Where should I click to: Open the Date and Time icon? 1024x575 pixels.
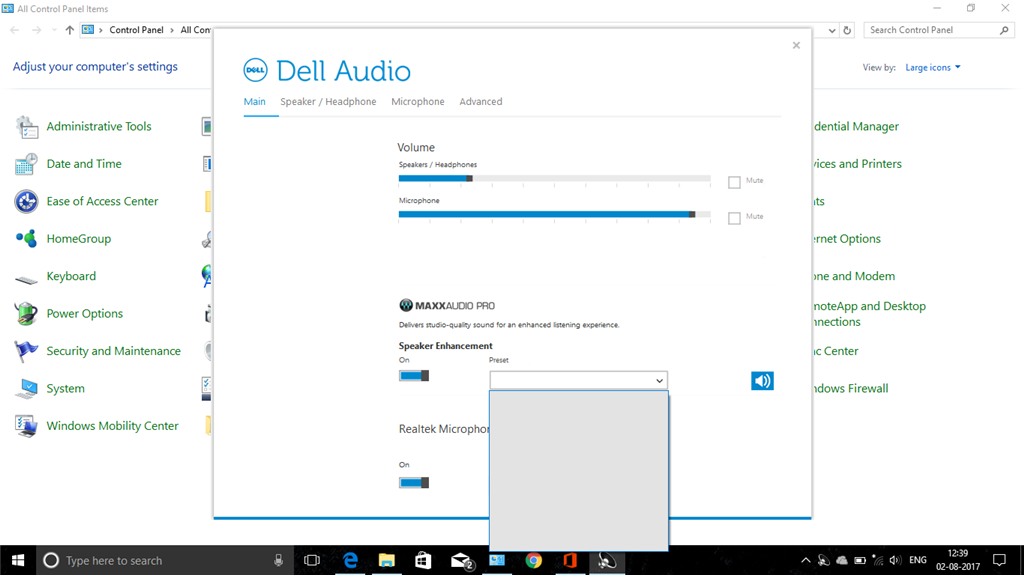coord(26,164)
